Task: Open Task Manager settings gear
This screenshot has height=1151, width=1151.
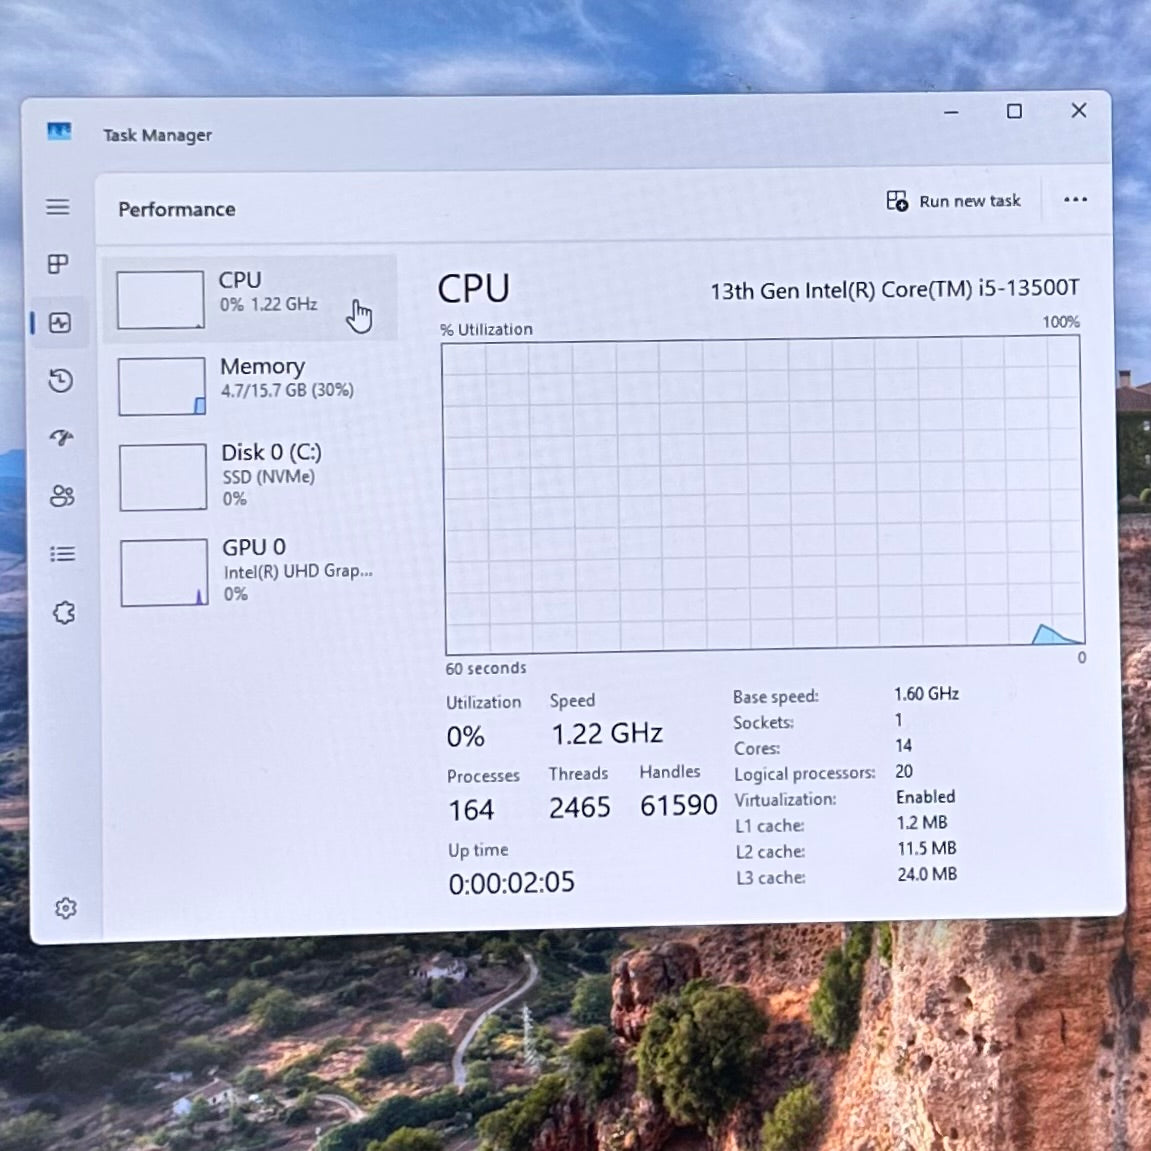Action: coord(65,908)
